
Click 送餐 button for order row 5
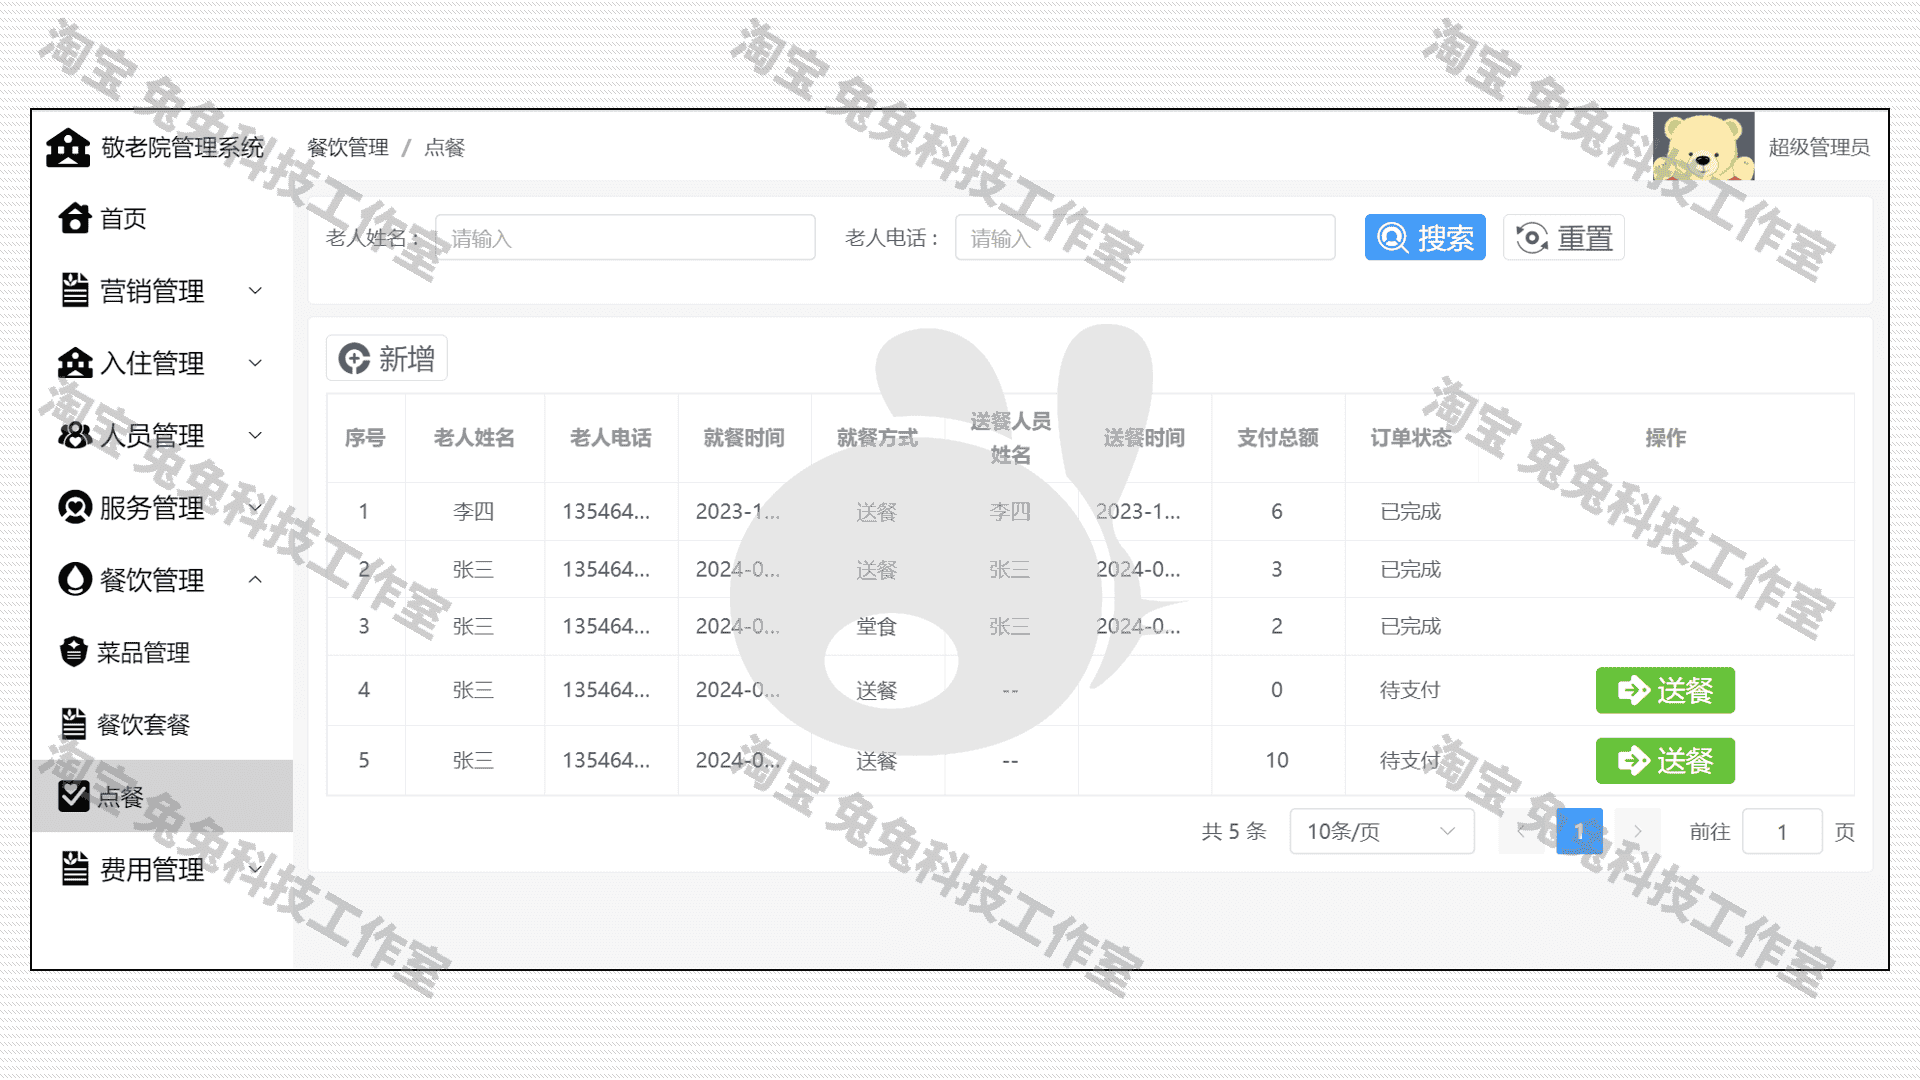tap(1665, 761)
